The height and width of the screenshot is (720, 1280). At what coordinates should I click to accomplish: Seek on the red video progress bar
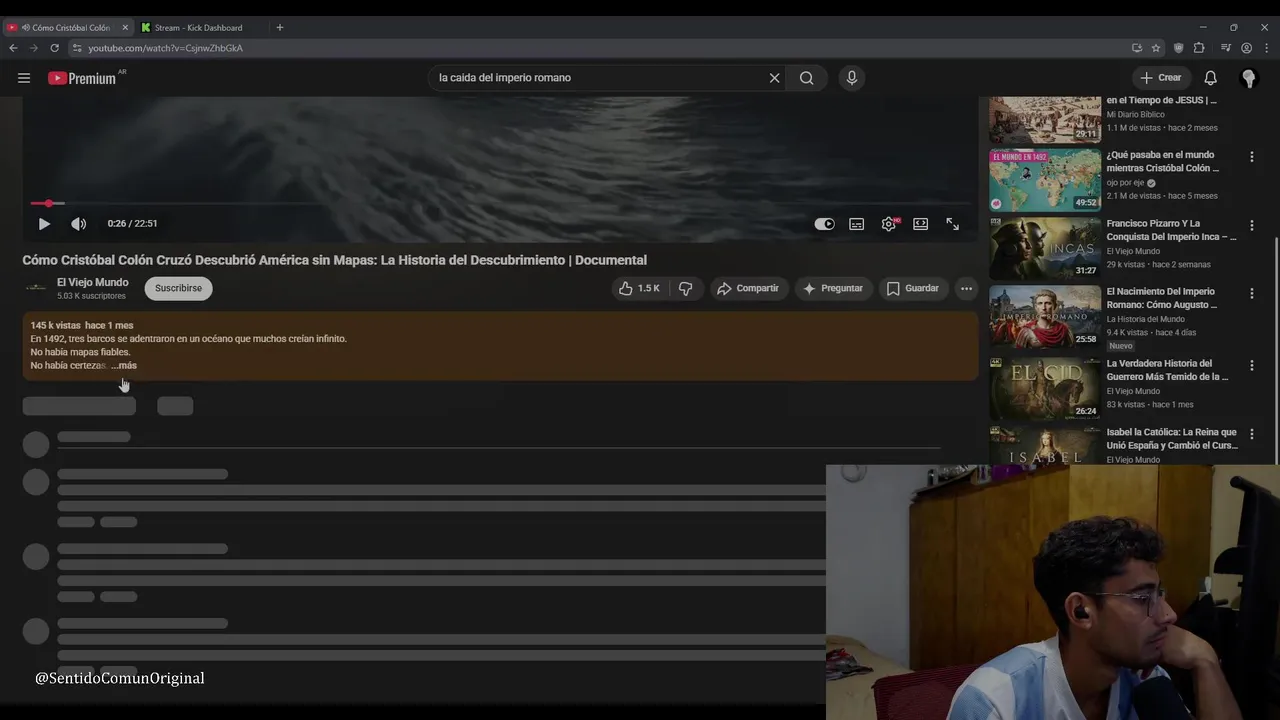click(500, 204)
